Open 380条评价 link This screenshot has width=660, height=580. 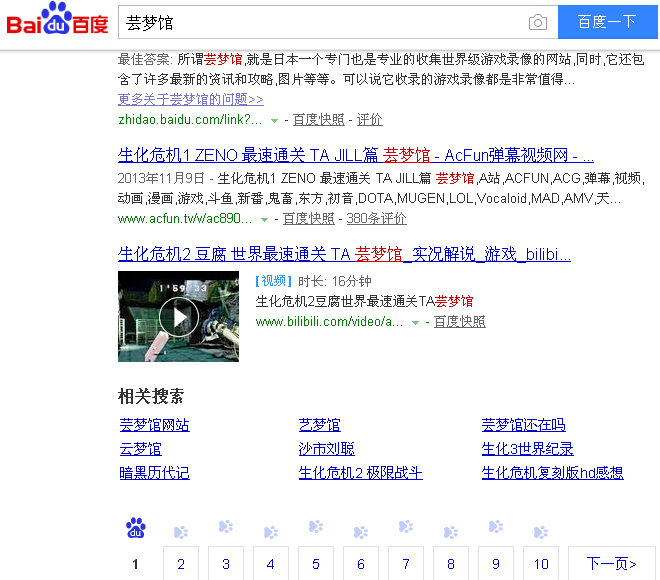tap(376, 218)
